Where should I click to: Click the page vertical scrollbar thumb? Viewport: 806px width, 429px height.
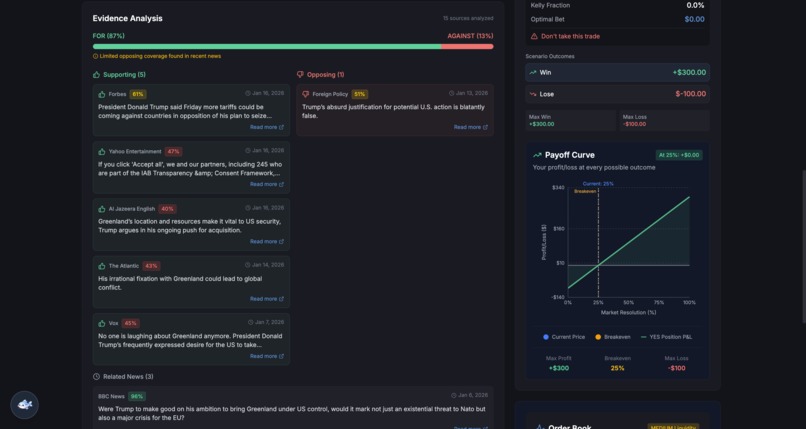pos(803,247)
